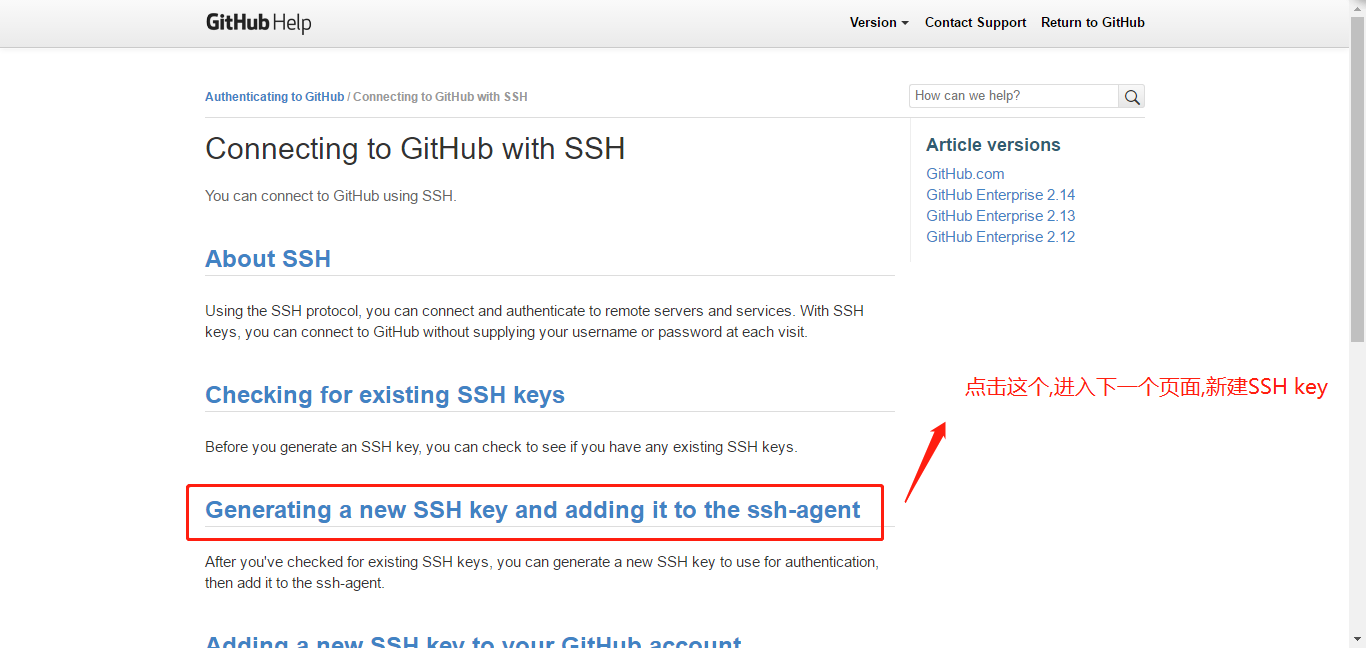Click the Article versions sidebar heading
Image resolution: width=1366 pixels, height=648 pixels.
tap(993, 145)
